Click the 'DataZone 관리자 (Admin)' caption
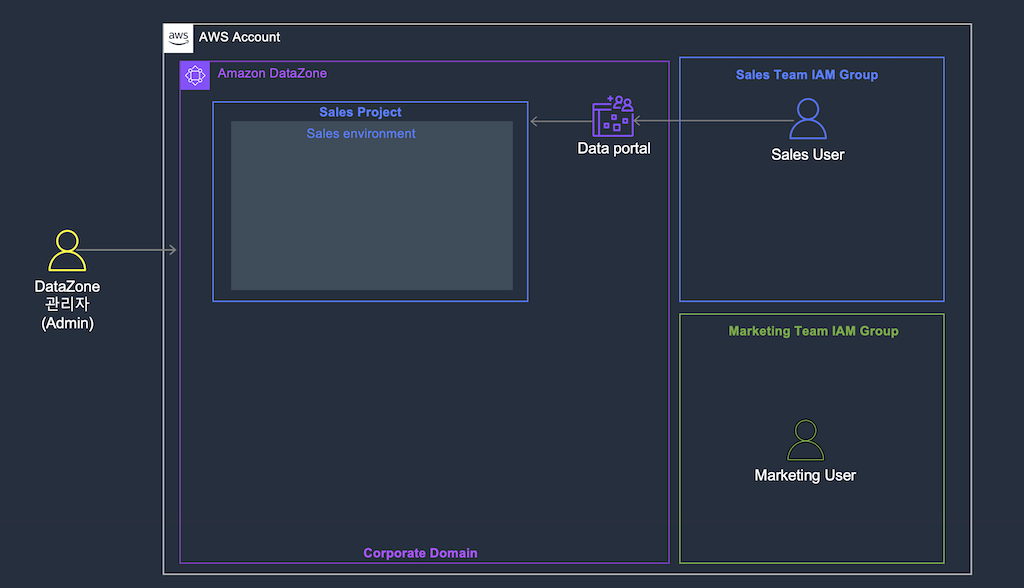This screenshot has height=588, width=1024. coord(67,304)
